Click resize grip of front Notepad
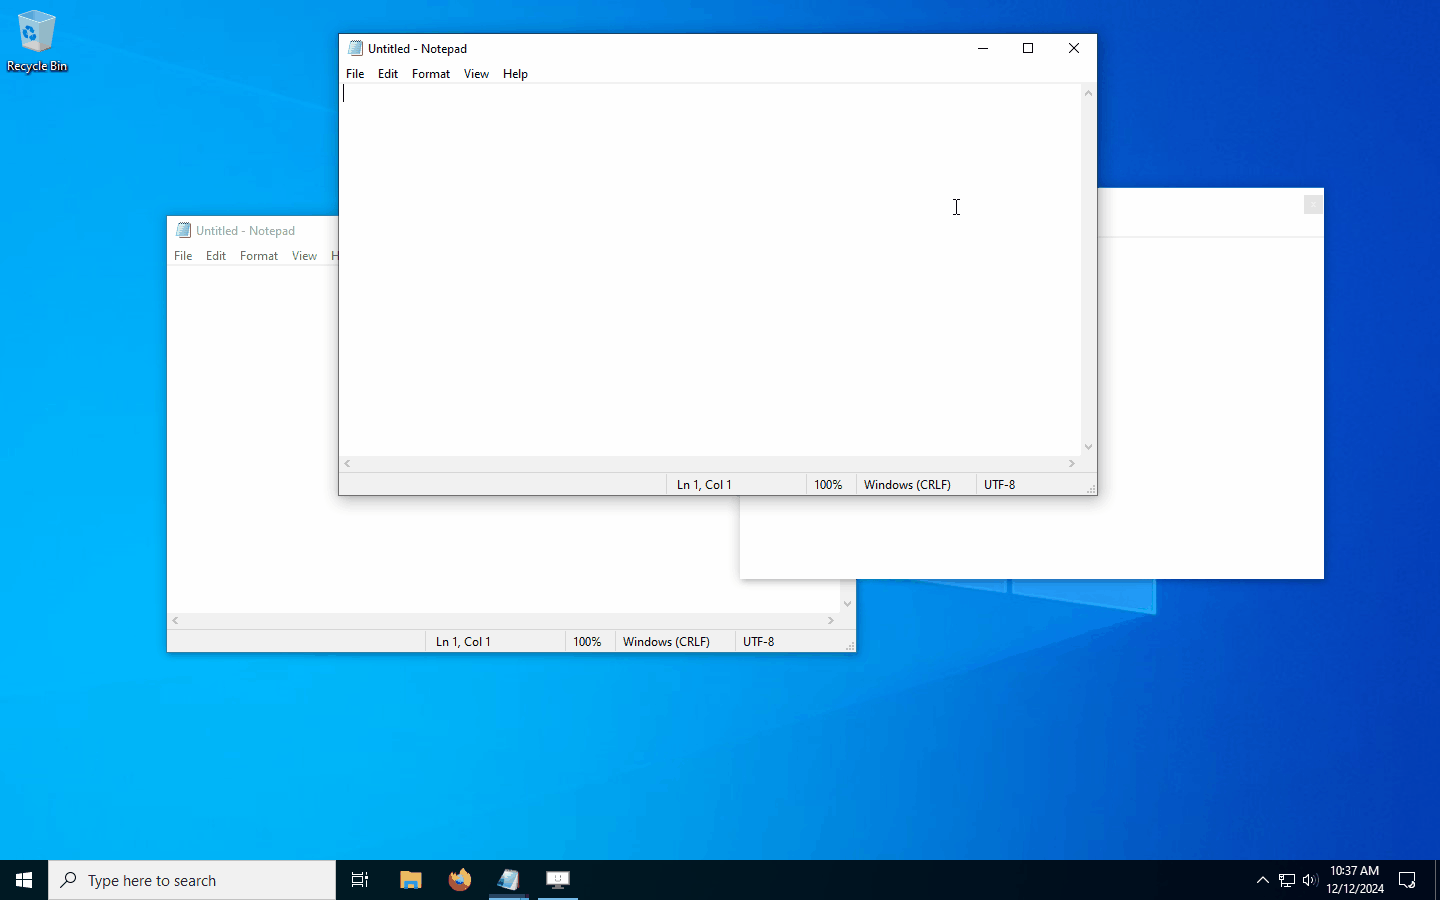The width and height of the screenshot is (1440, 900). (1090, 488)
